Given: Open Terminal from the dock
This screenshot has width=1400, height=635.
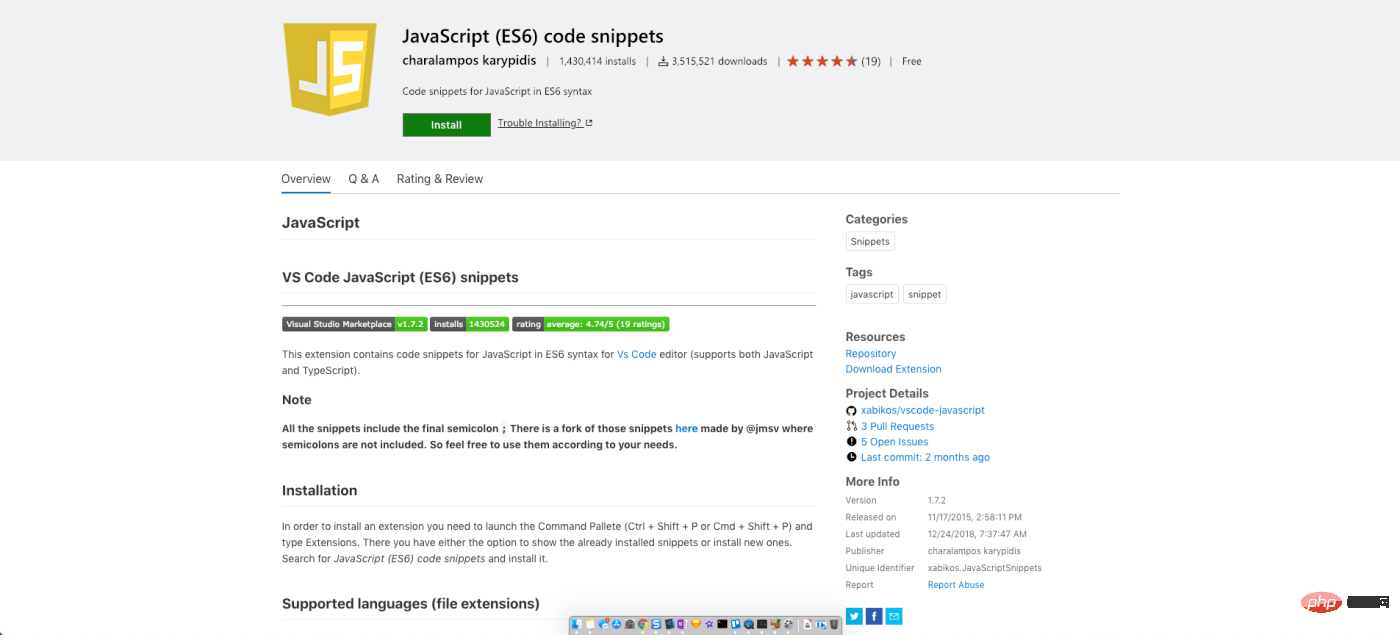Looking at the screenshot, I should (x=721, y=625).
